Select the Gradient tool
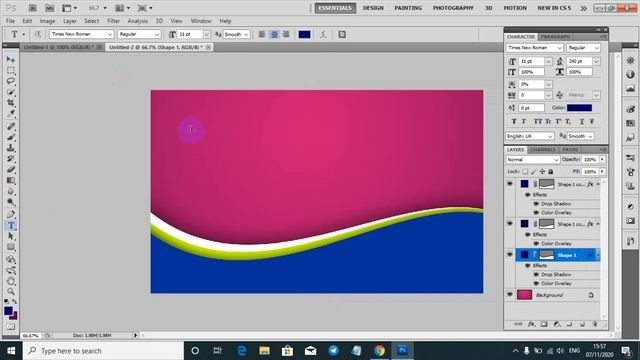Screen dimensions: 640x360 (11, 180)
